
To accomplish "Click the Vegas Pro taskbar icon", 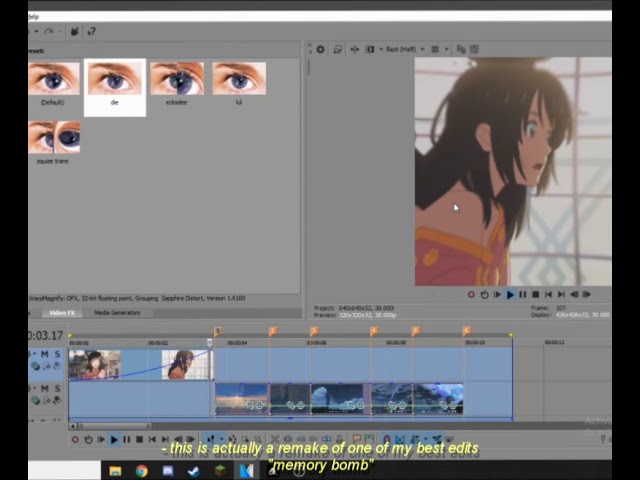I will (x=247, y=471).
